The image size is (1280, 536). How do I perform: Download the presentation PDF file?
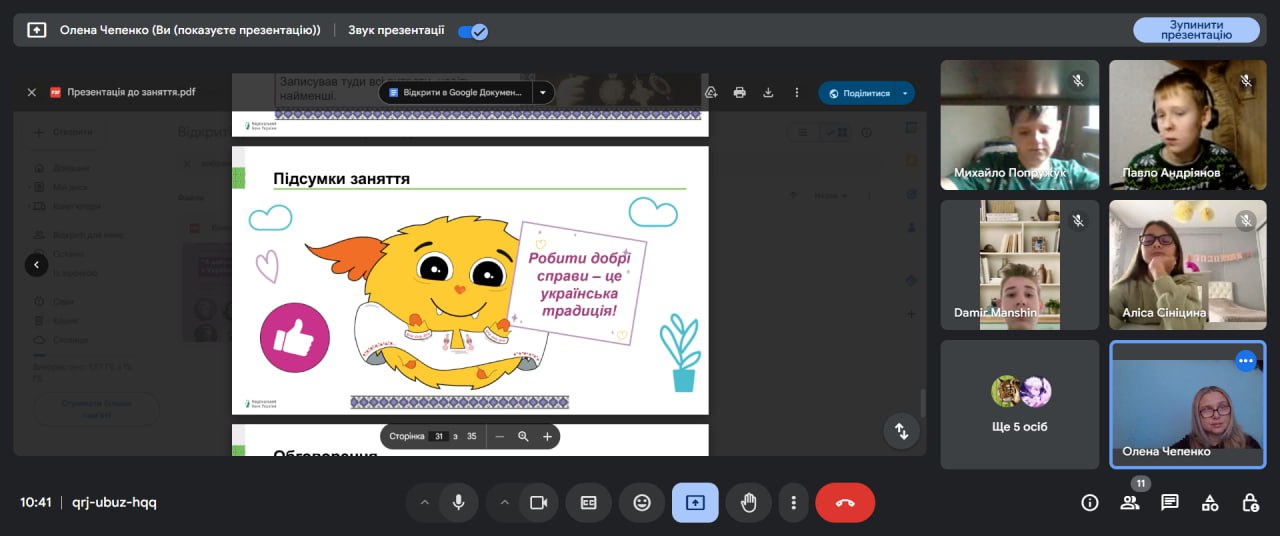(x=768, y=92)
